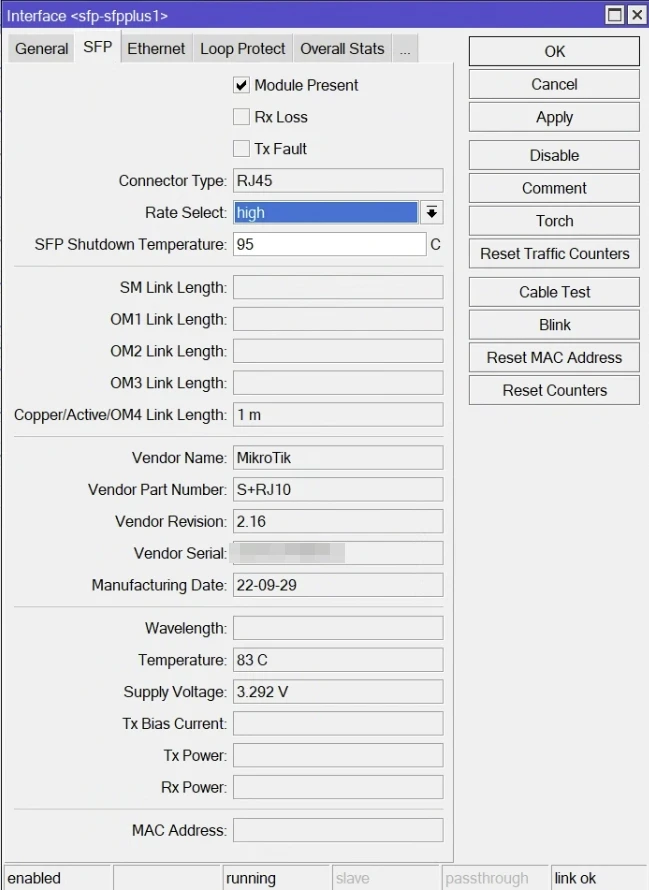Launch the Torch traffic monitor

pos(553,220)
